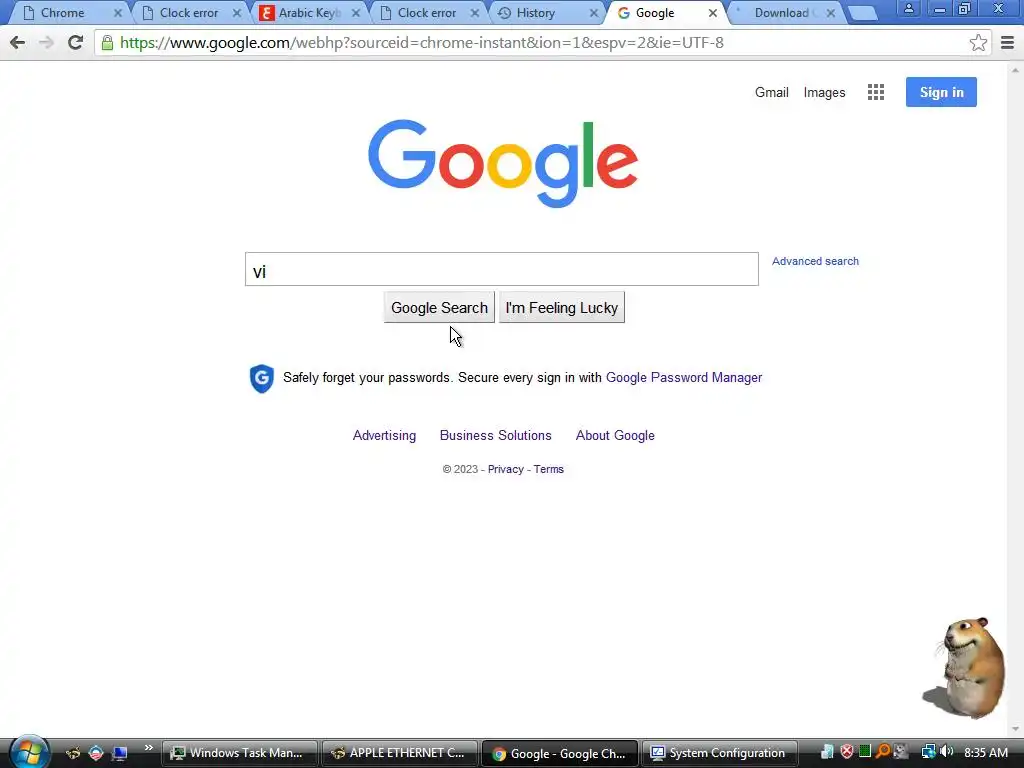
Task: View site security via green padlock
Action: pyautogui.click(x=107, y=43)
